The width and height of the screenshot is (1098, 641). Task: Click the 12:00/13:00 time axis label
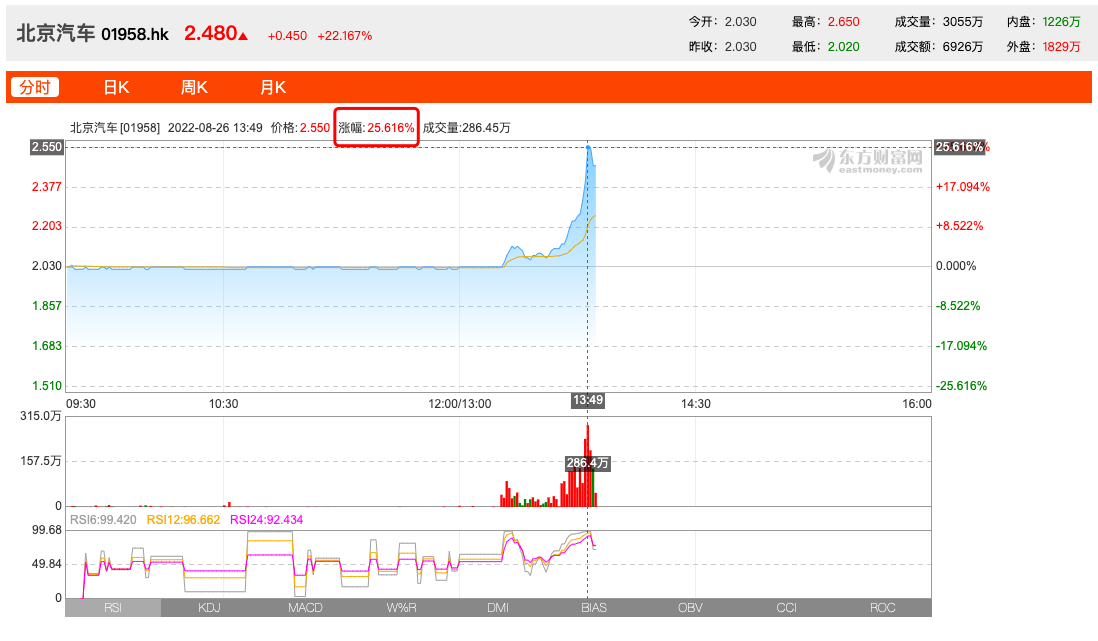(x=460, y=404)
